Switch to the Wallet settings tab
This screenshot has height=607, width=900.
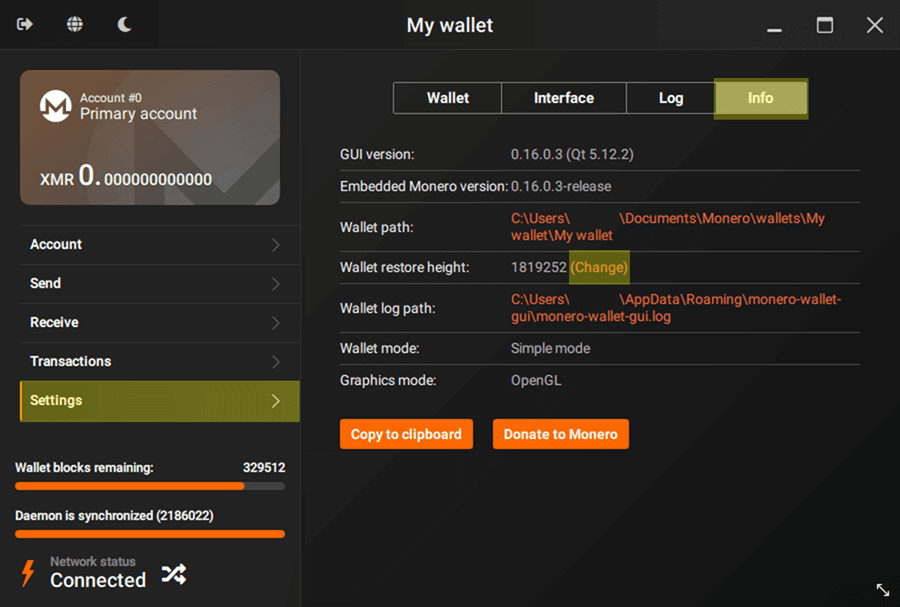tap(447, 98)
